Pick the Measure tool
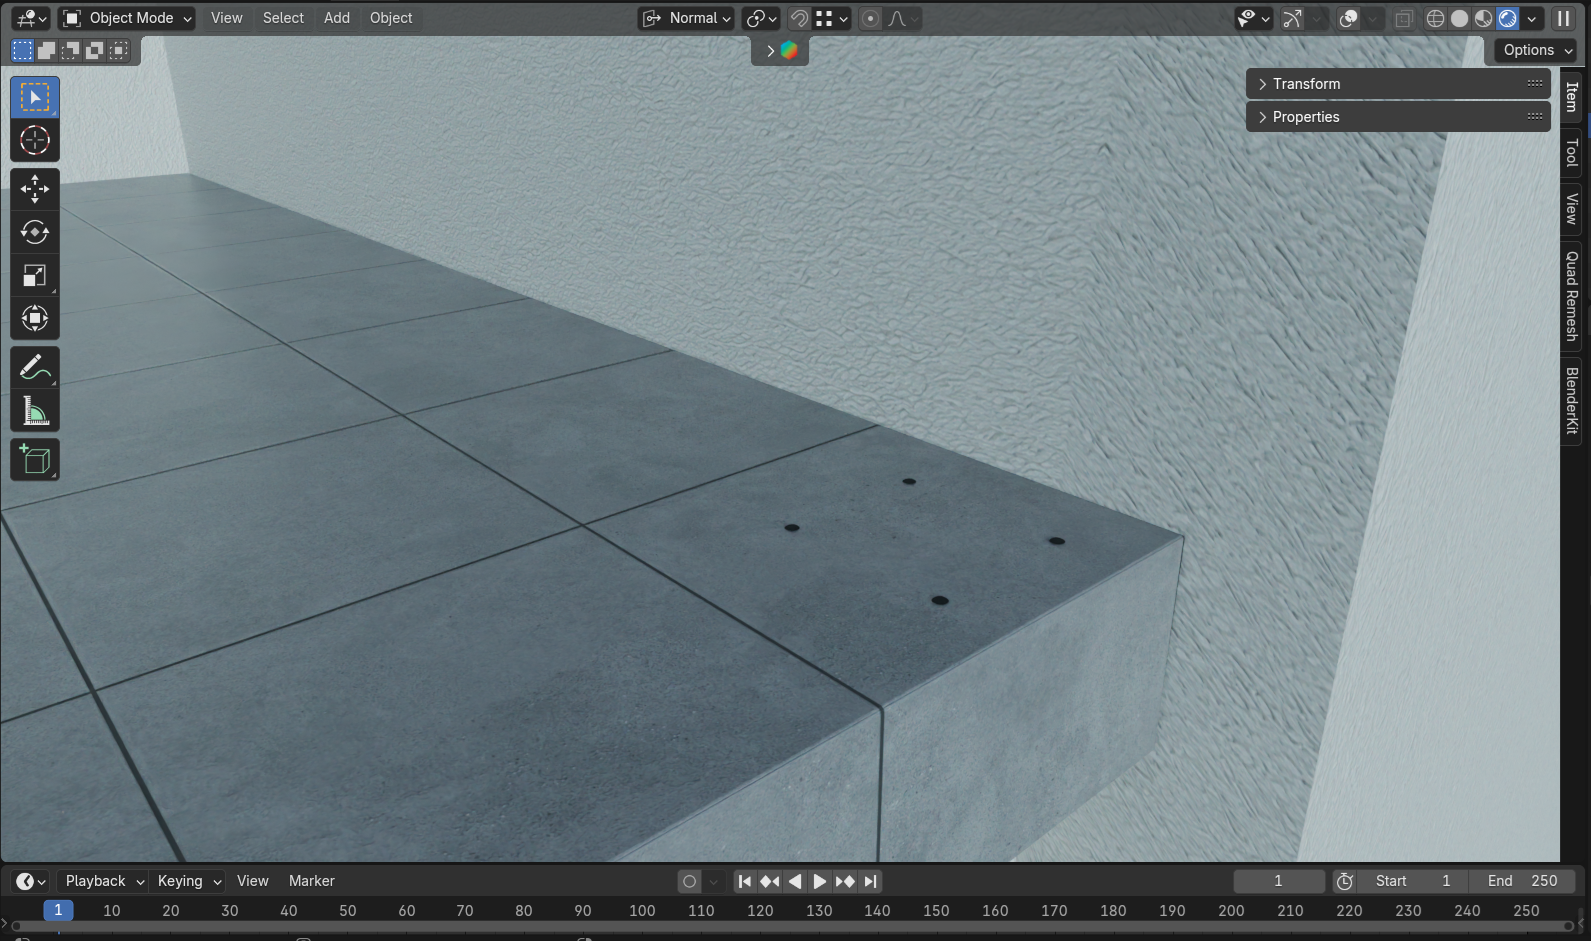Screen dimensions: 1591x941 coord(35,411)
